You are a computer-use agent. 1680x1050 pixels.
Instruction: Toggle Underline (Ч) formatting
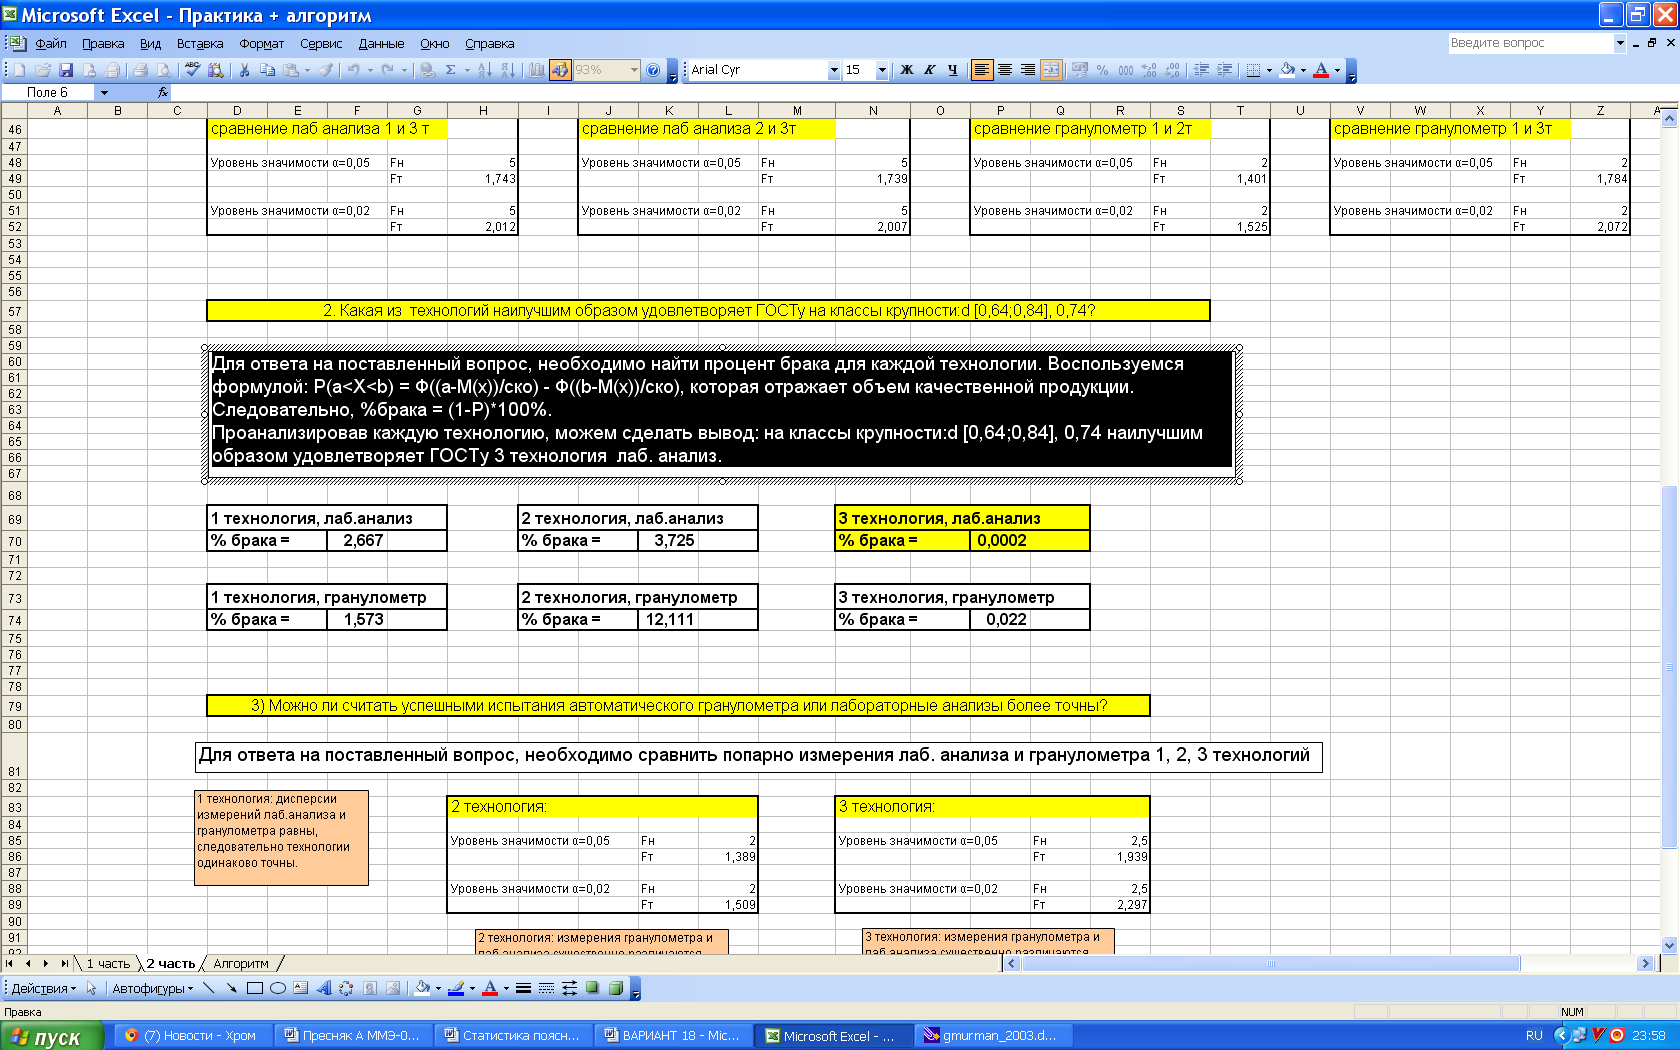[953, 70]
